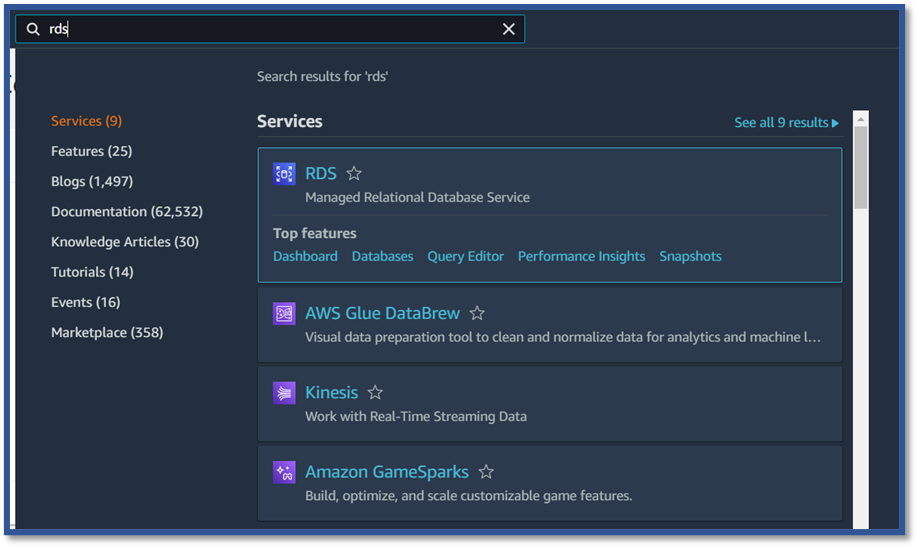Star the Kinesis service
918x548 pixels.
point(375,392)
